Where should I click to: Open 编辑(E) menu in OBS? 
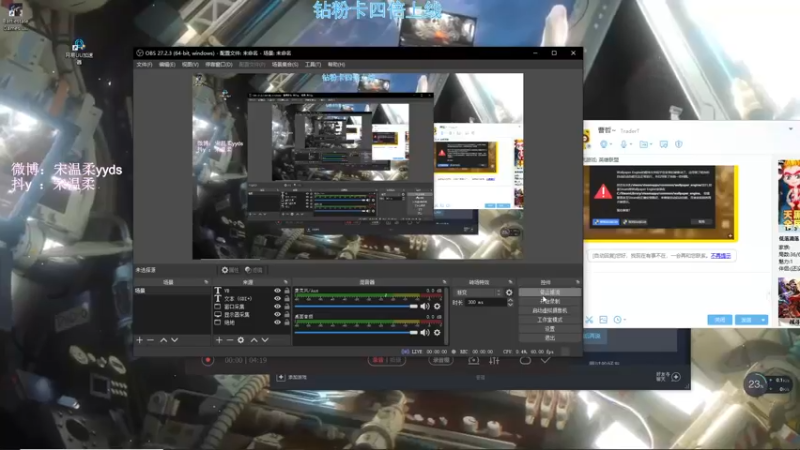(x=167, y=65)
